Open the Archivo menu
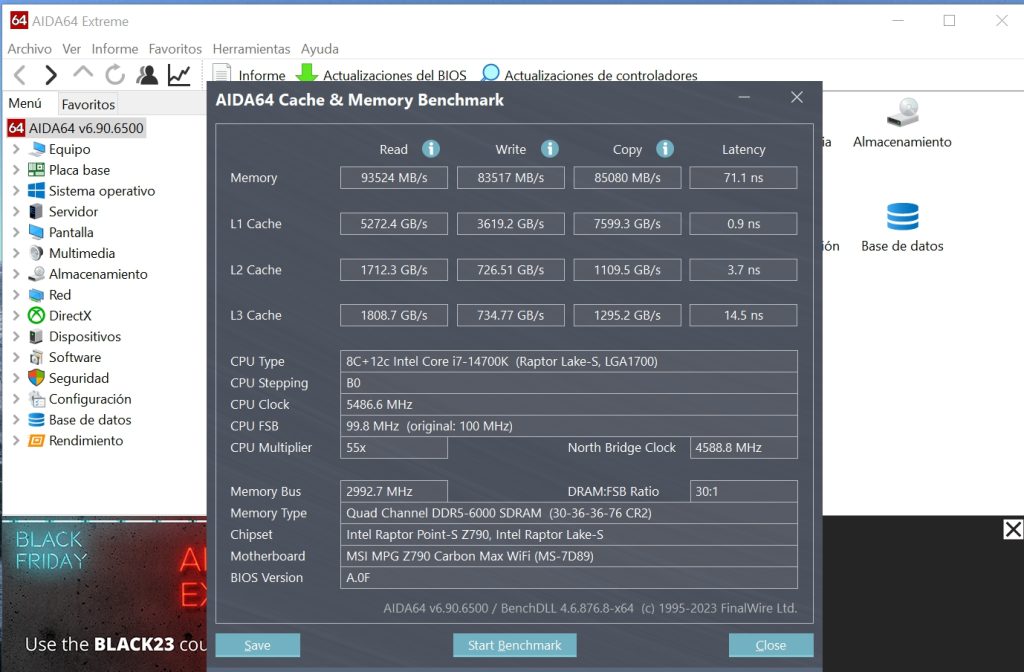The image size is (1024, 672). (29, 49)
